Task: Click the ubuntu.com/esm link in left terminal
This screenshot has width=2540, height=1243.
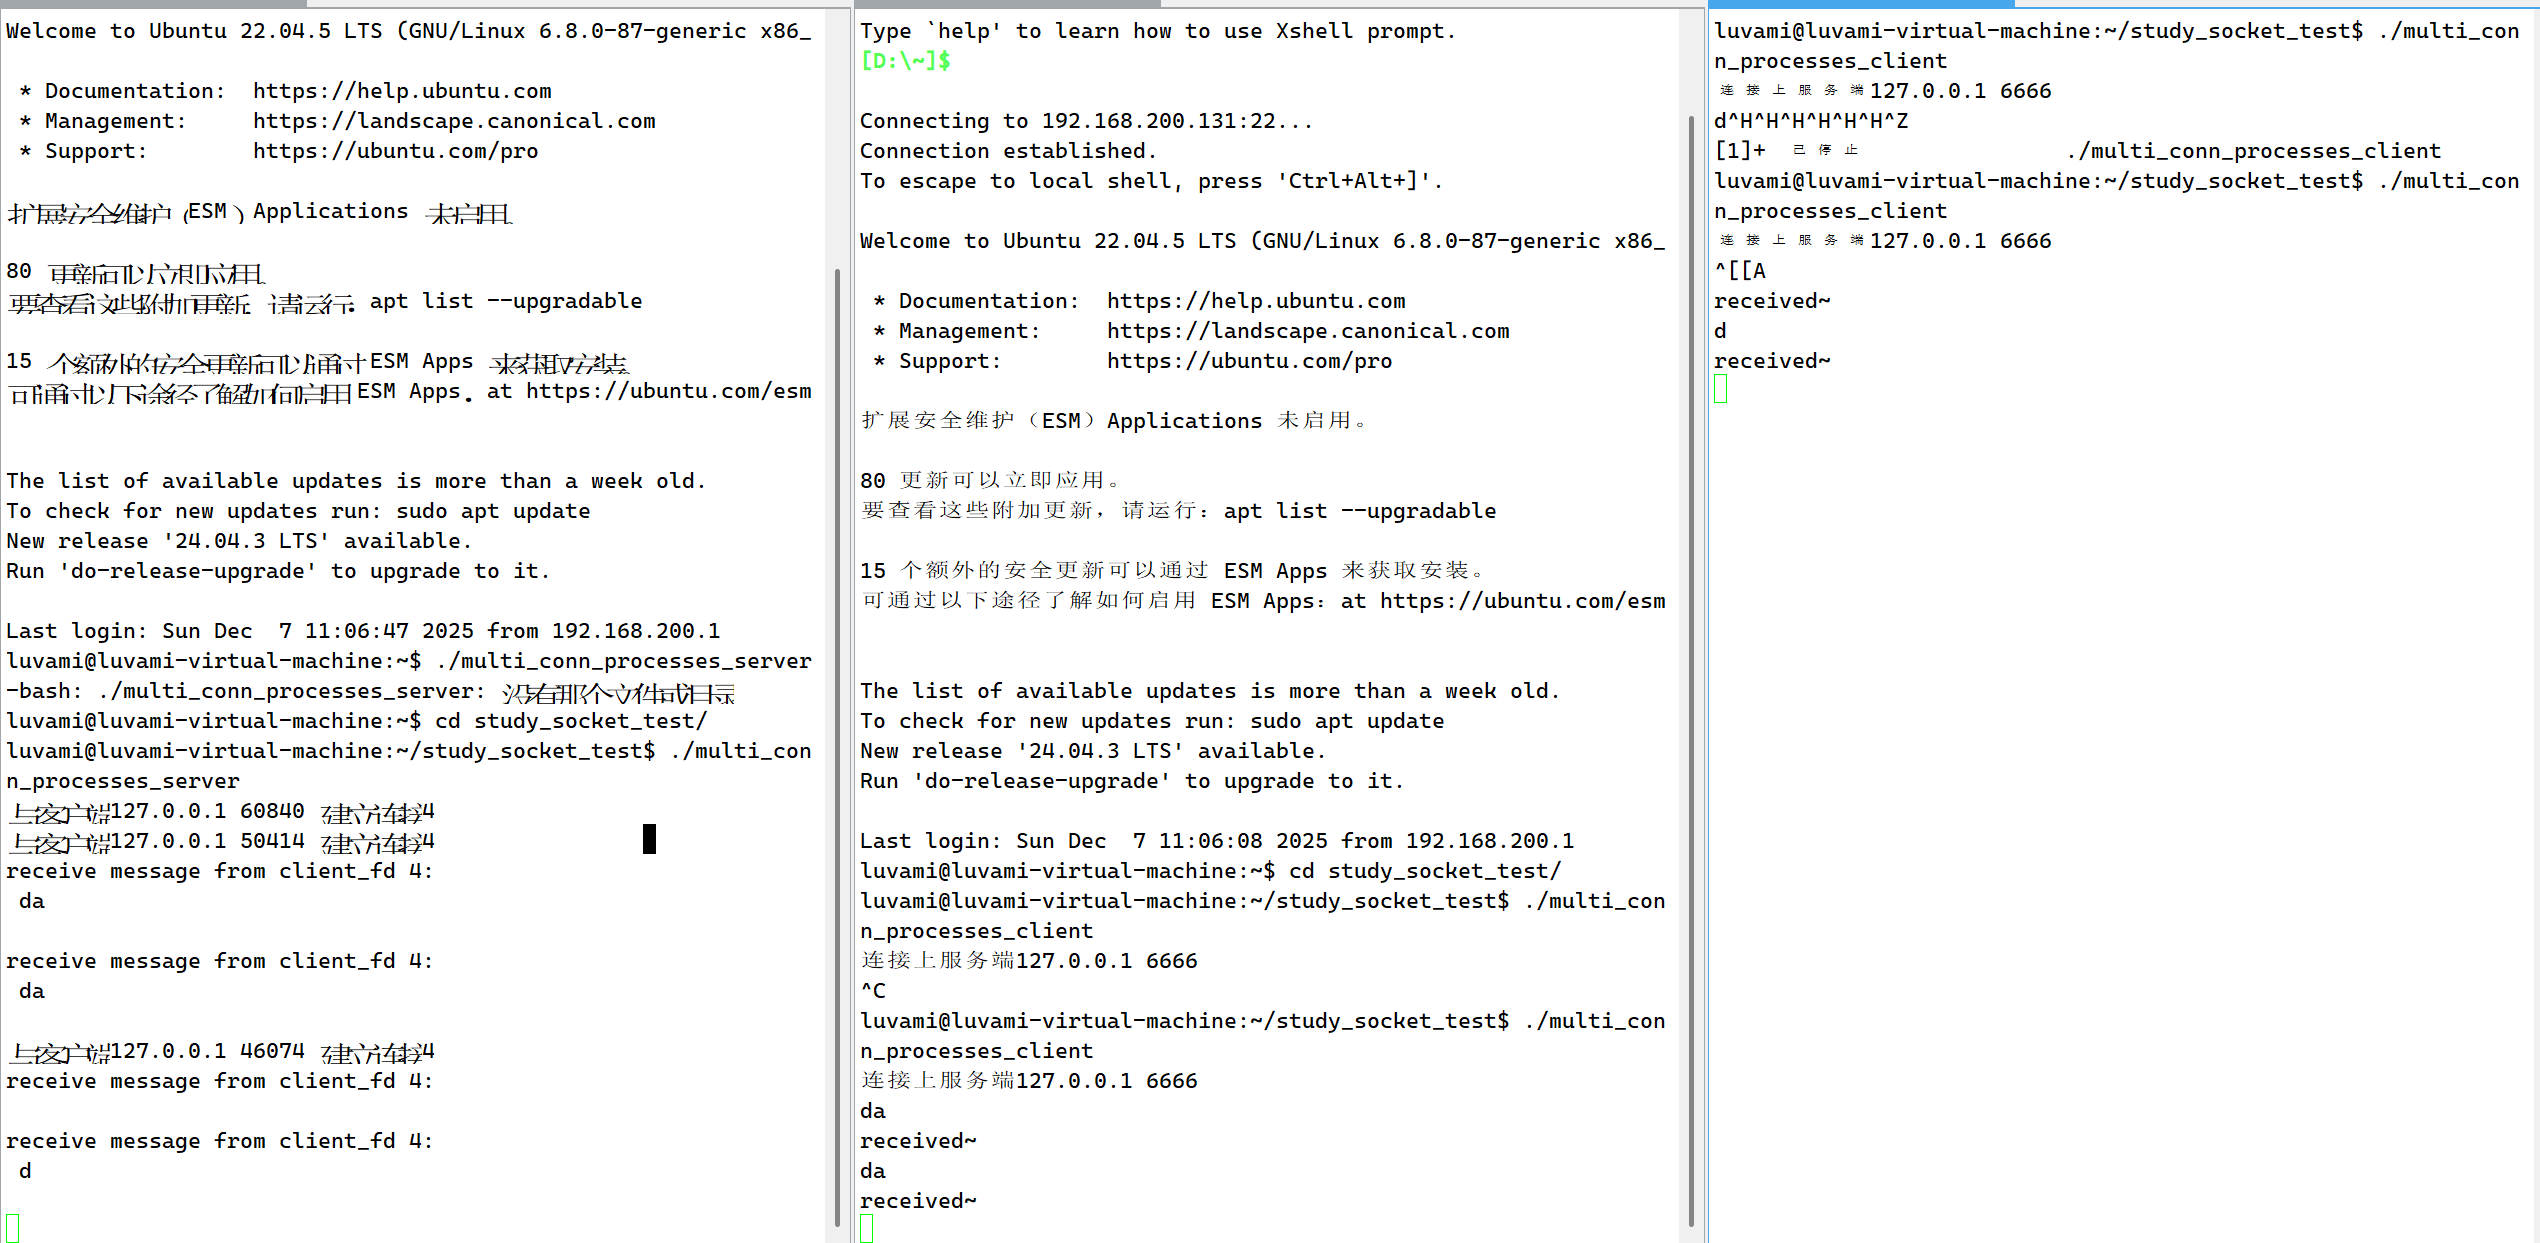Action: tap(668, 391)
